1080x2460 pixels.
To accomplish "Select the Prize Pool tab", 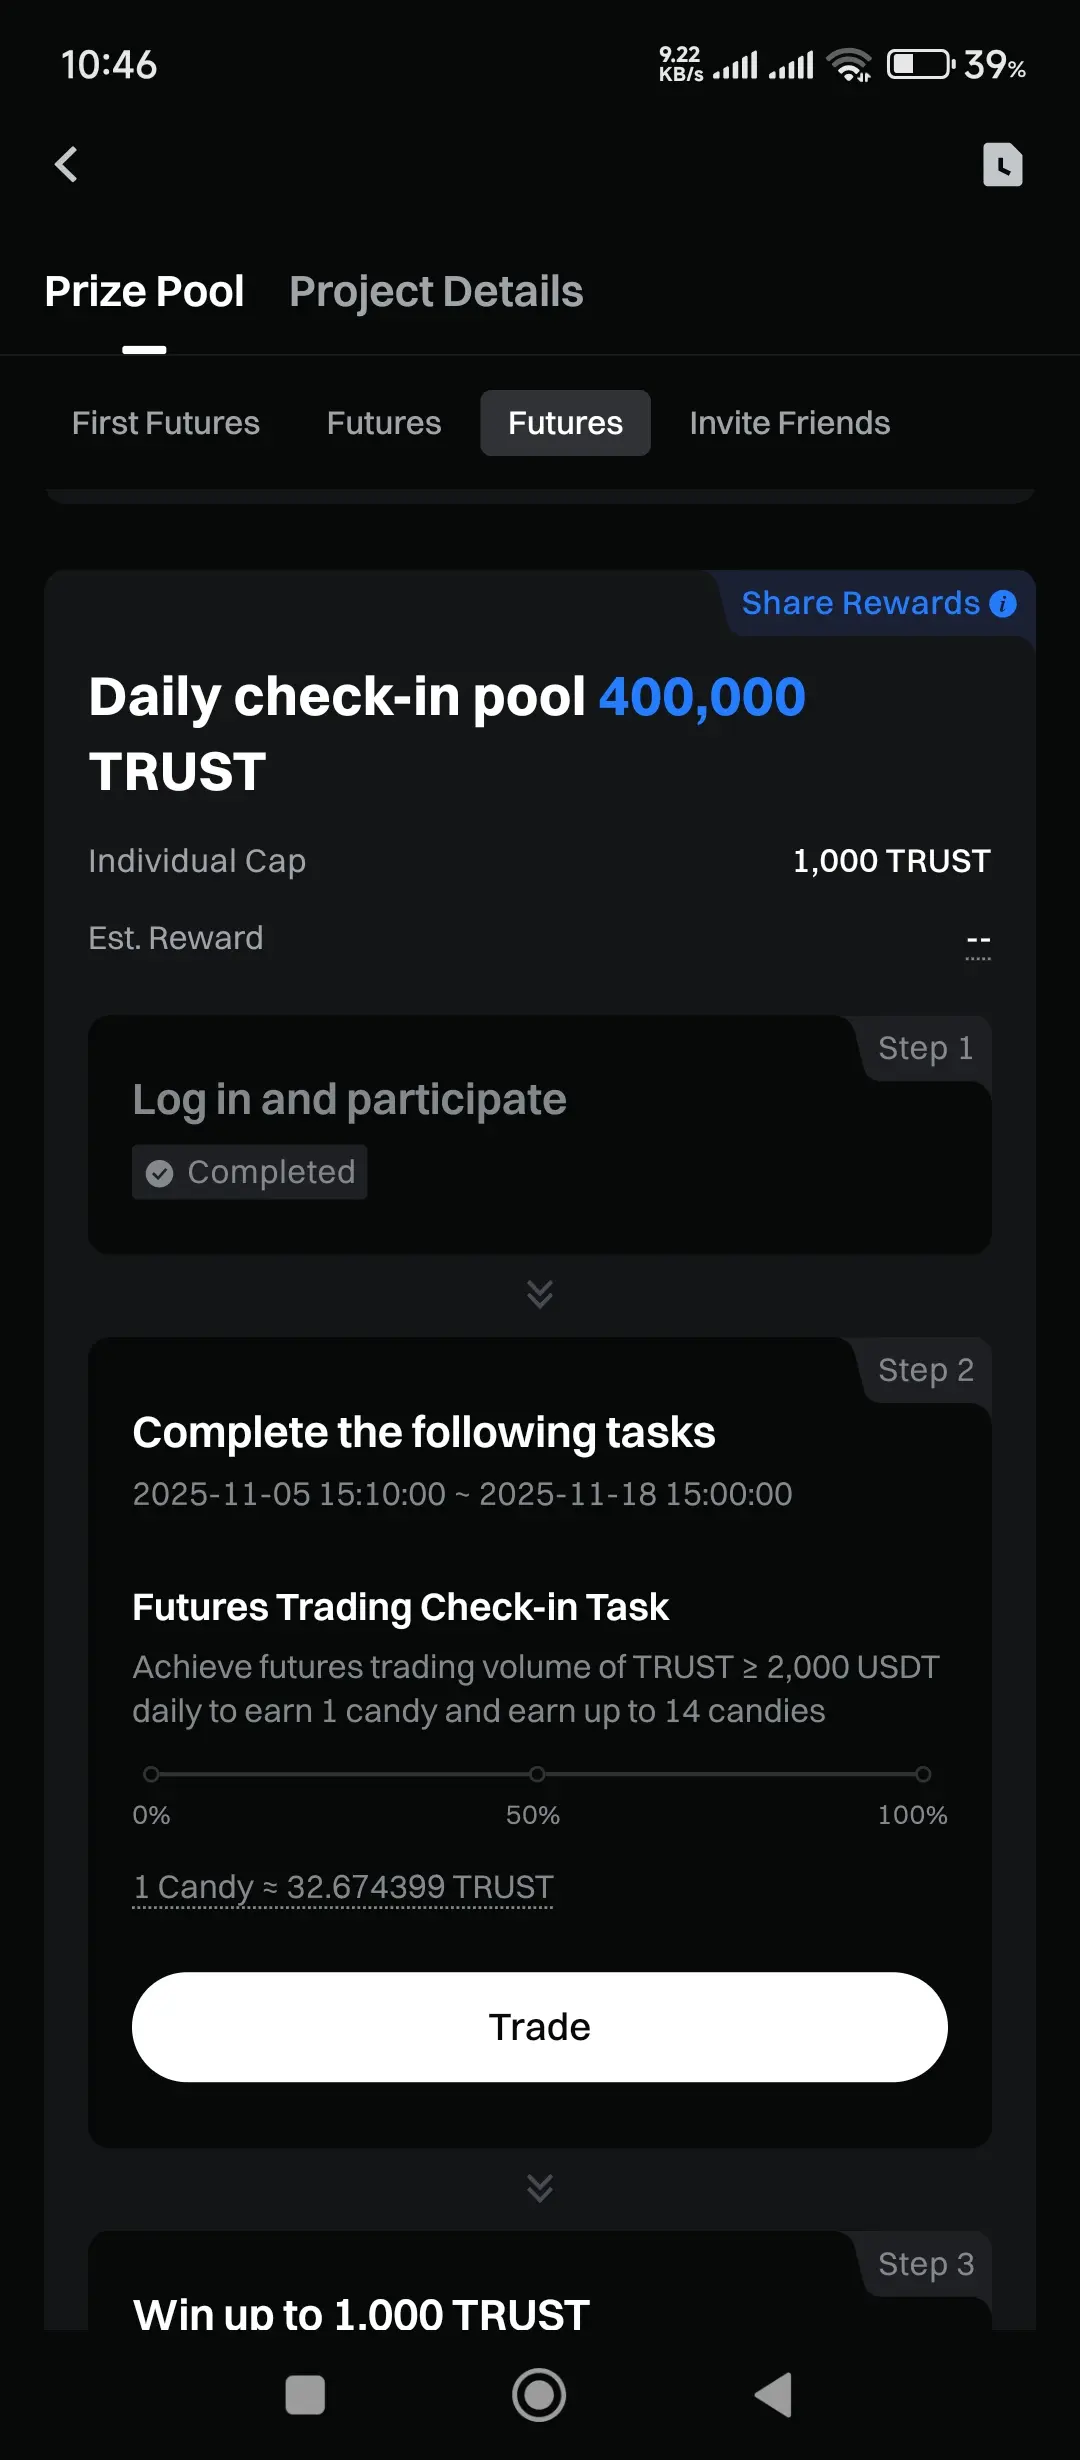I will [x=144, y=292].
